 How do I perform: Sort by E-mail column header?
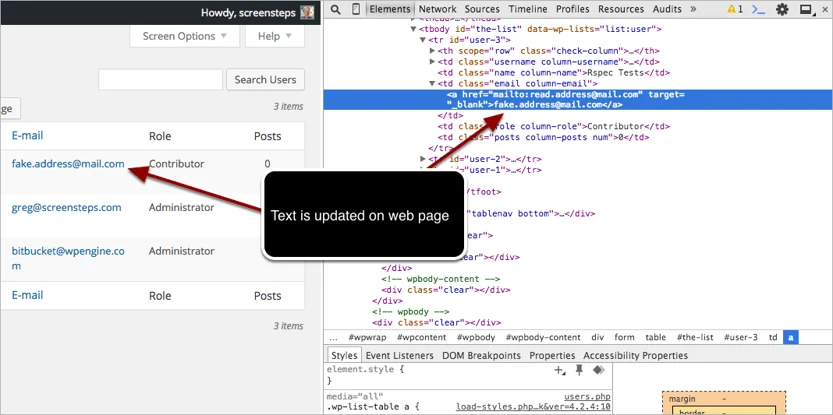point(27,135)
